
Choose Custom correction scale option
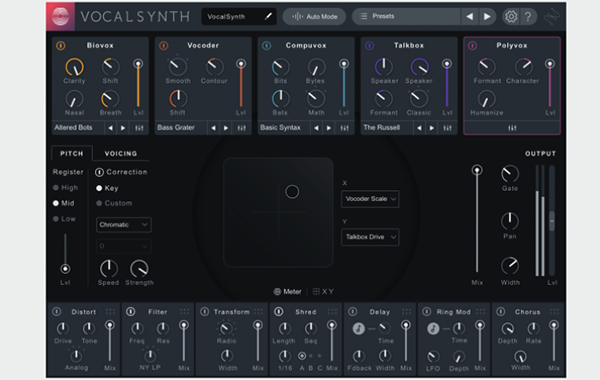tap(114, 203)
